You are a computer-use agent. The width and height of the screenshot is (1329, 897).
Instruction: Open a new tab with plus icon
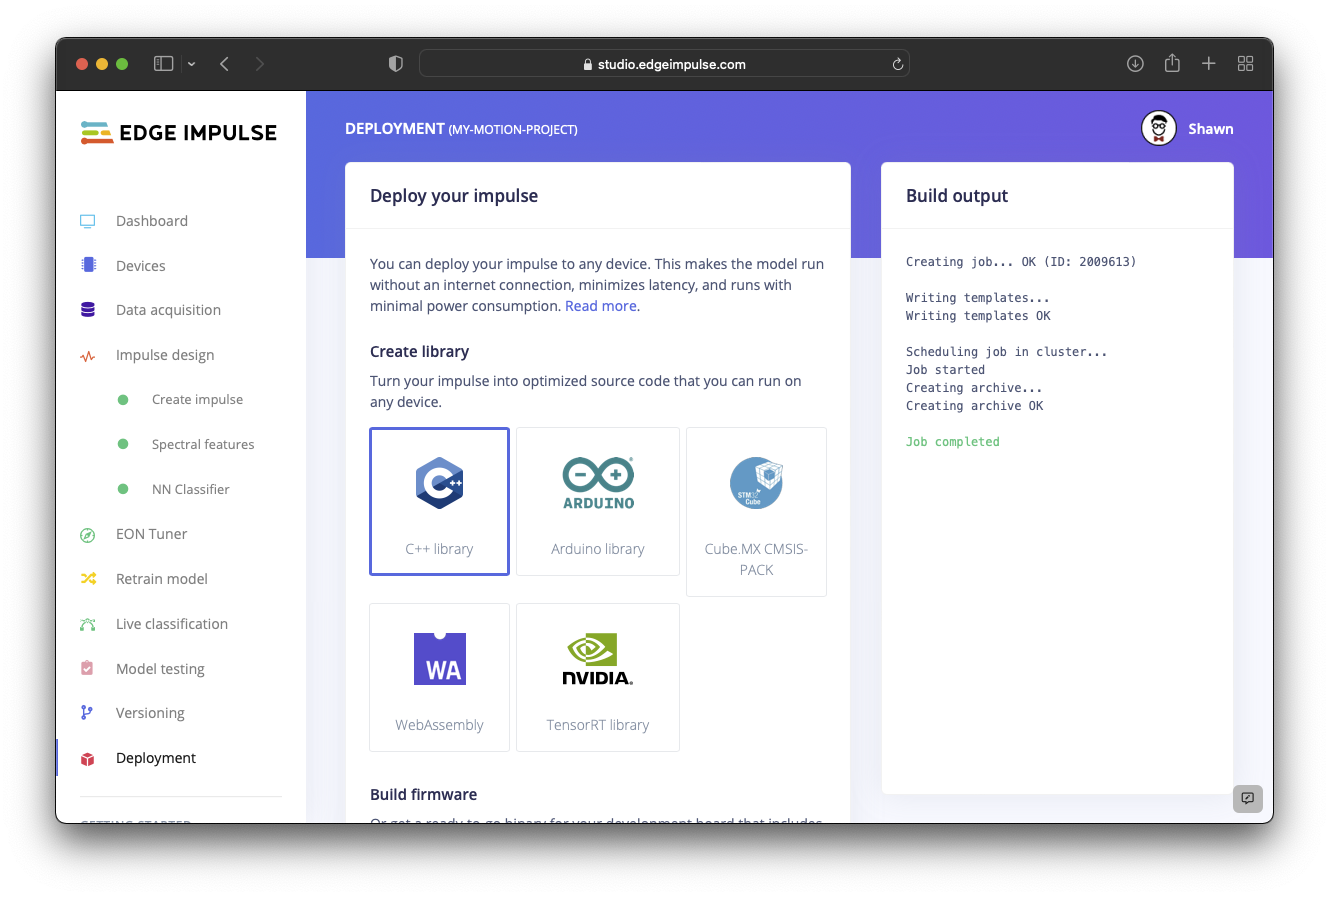pos(1209,64)
